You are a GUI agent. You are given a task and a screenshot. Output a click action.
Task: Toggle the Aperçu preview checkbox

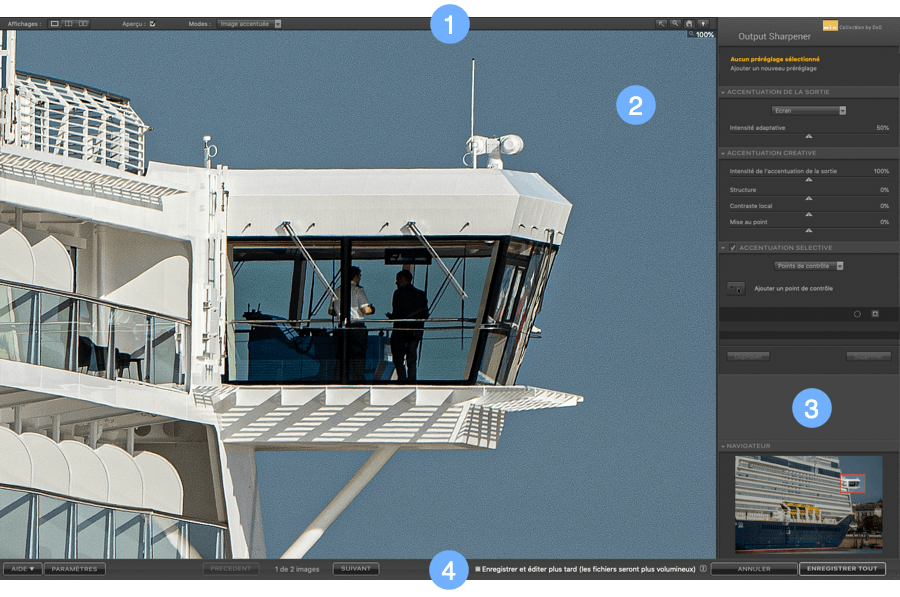tap(153, 24)
